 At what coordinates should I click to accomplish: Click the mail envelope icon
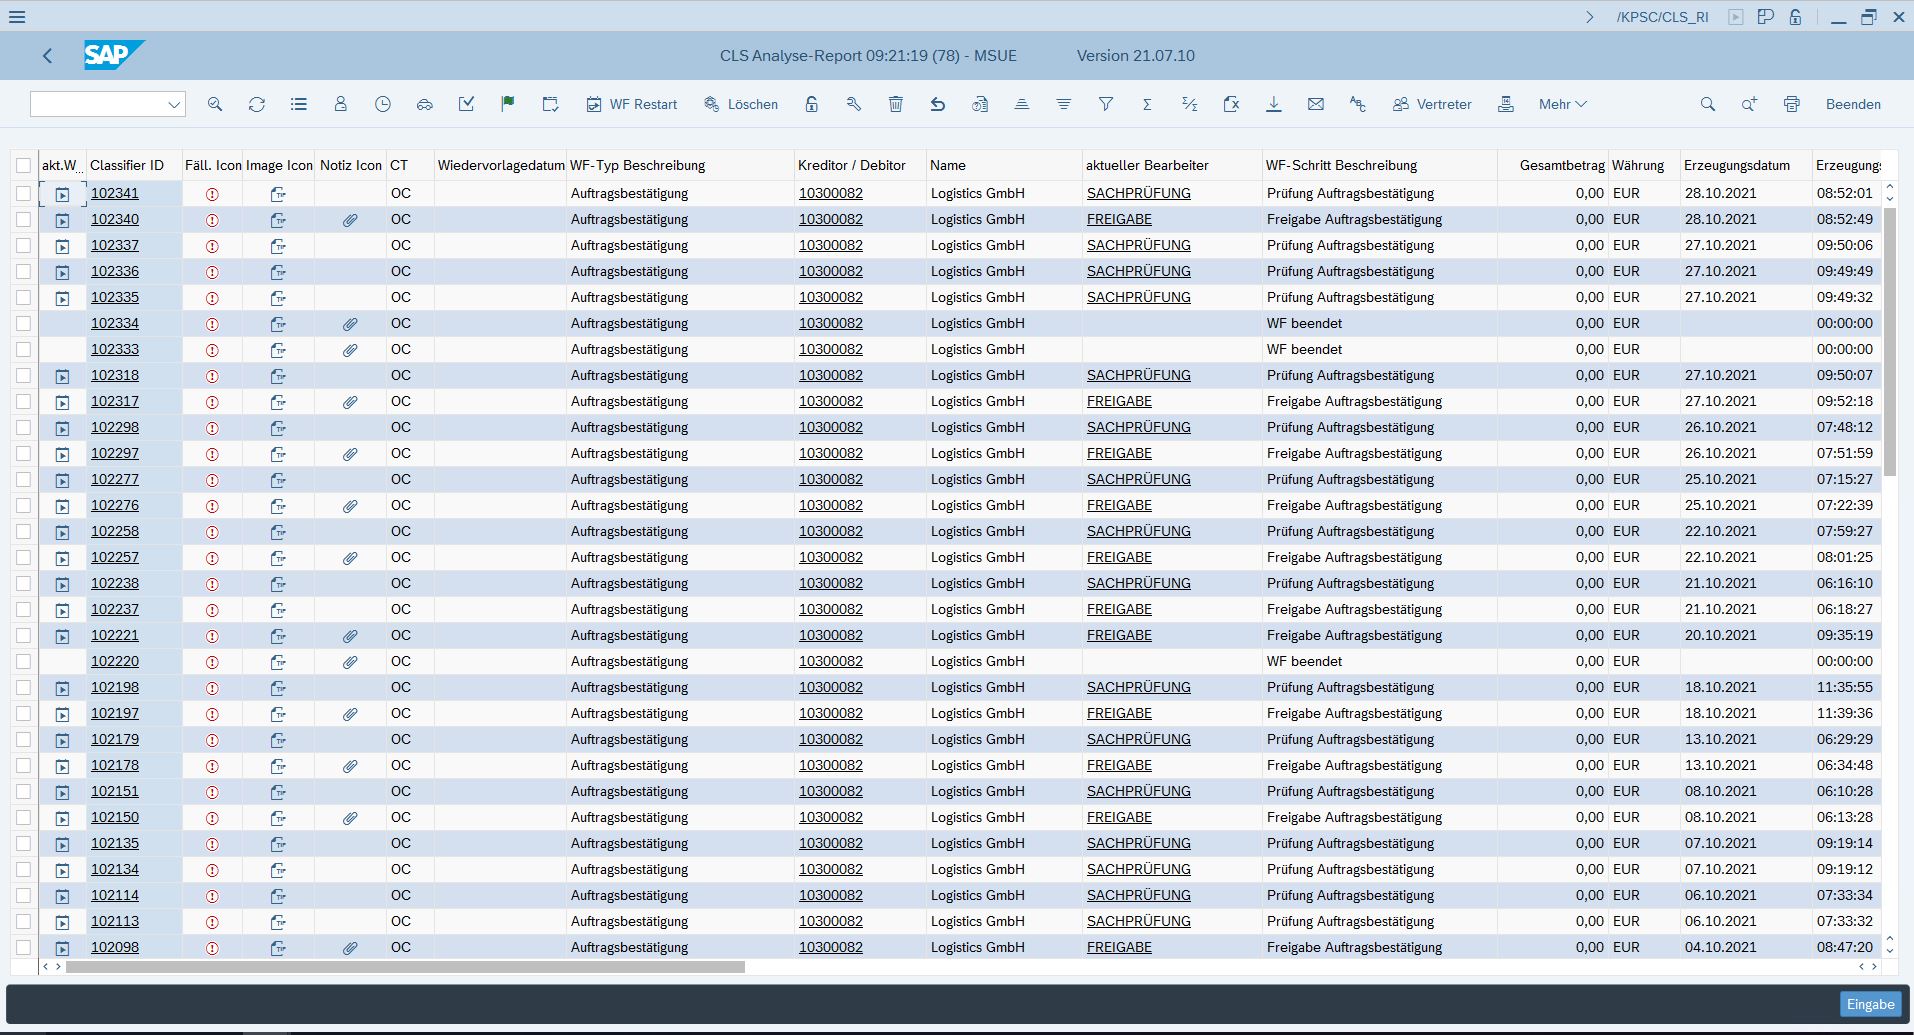pyautogui.click(x=1316, y=104)
